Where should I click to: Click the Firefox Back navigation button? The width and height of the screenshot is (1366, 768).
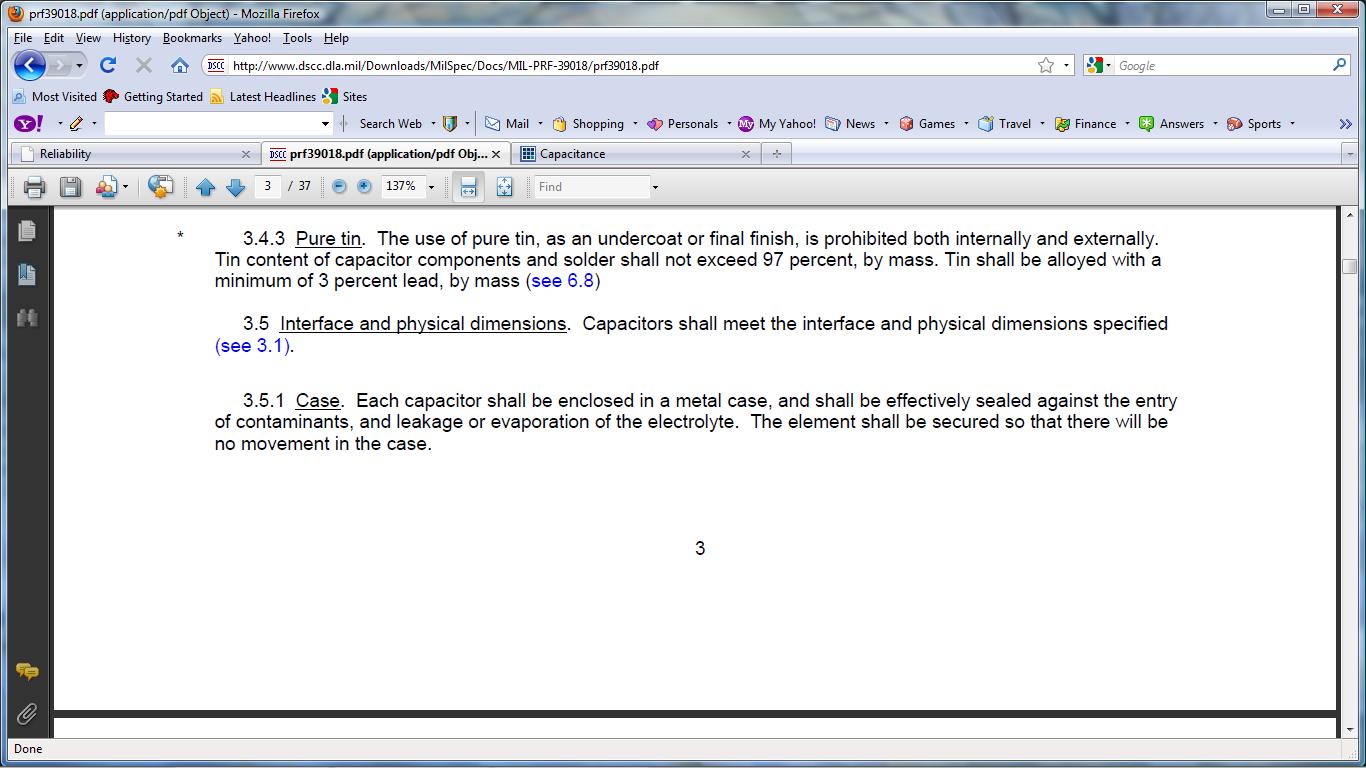click(x=29, y=65)
